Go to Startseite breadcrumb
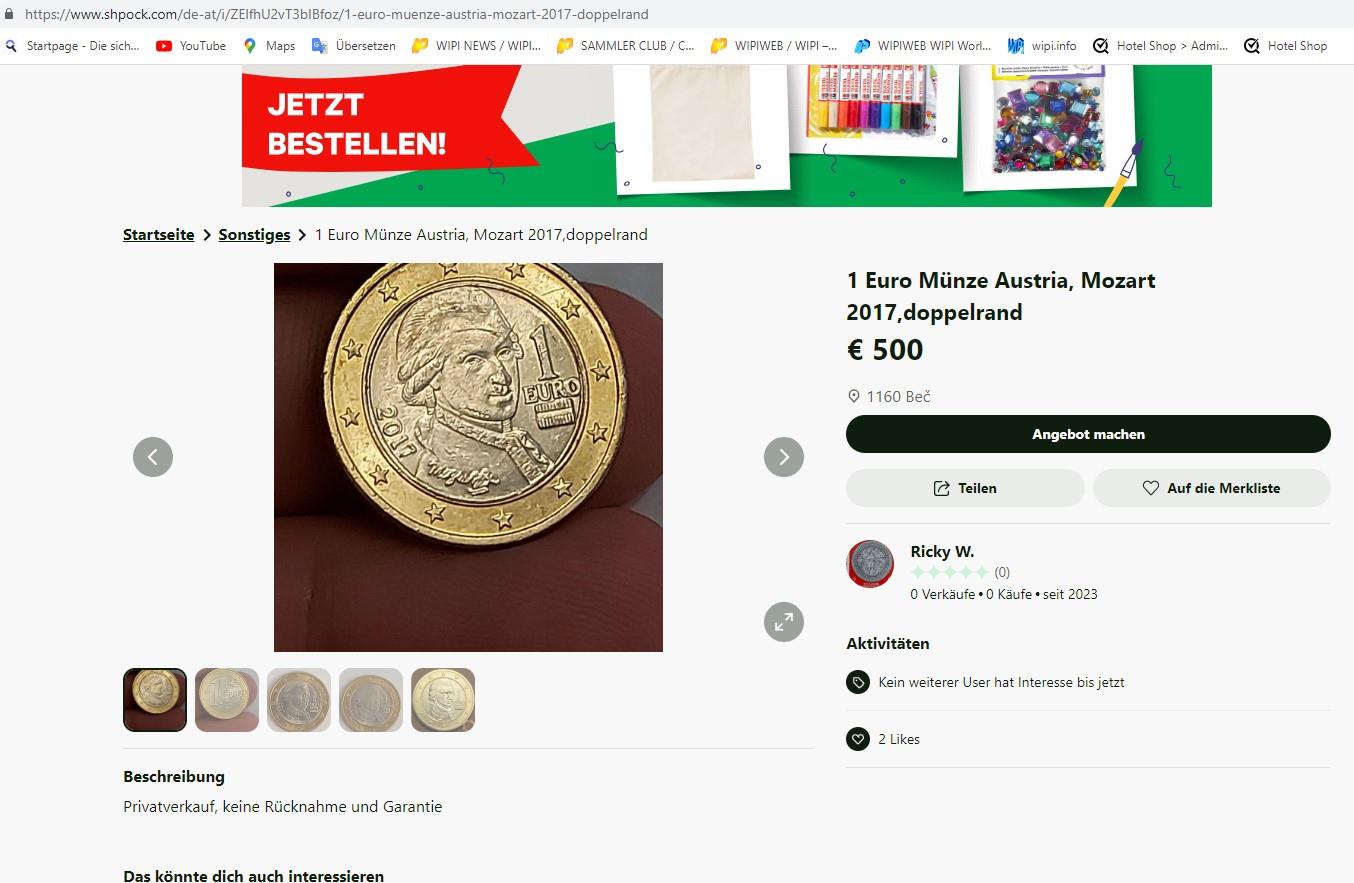The height and width of the screenshot is (883, 1354). coord(159,235)
